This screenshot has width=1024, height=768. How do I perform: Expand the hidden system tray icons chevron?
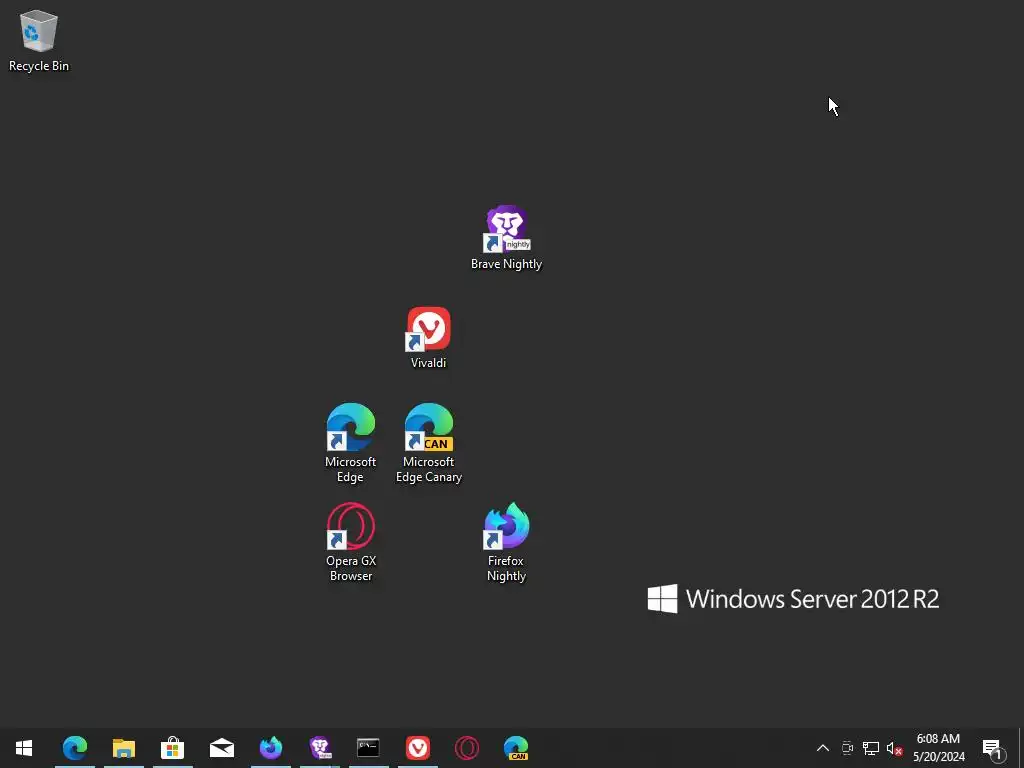pyautogui.click(x=823, y=748)
